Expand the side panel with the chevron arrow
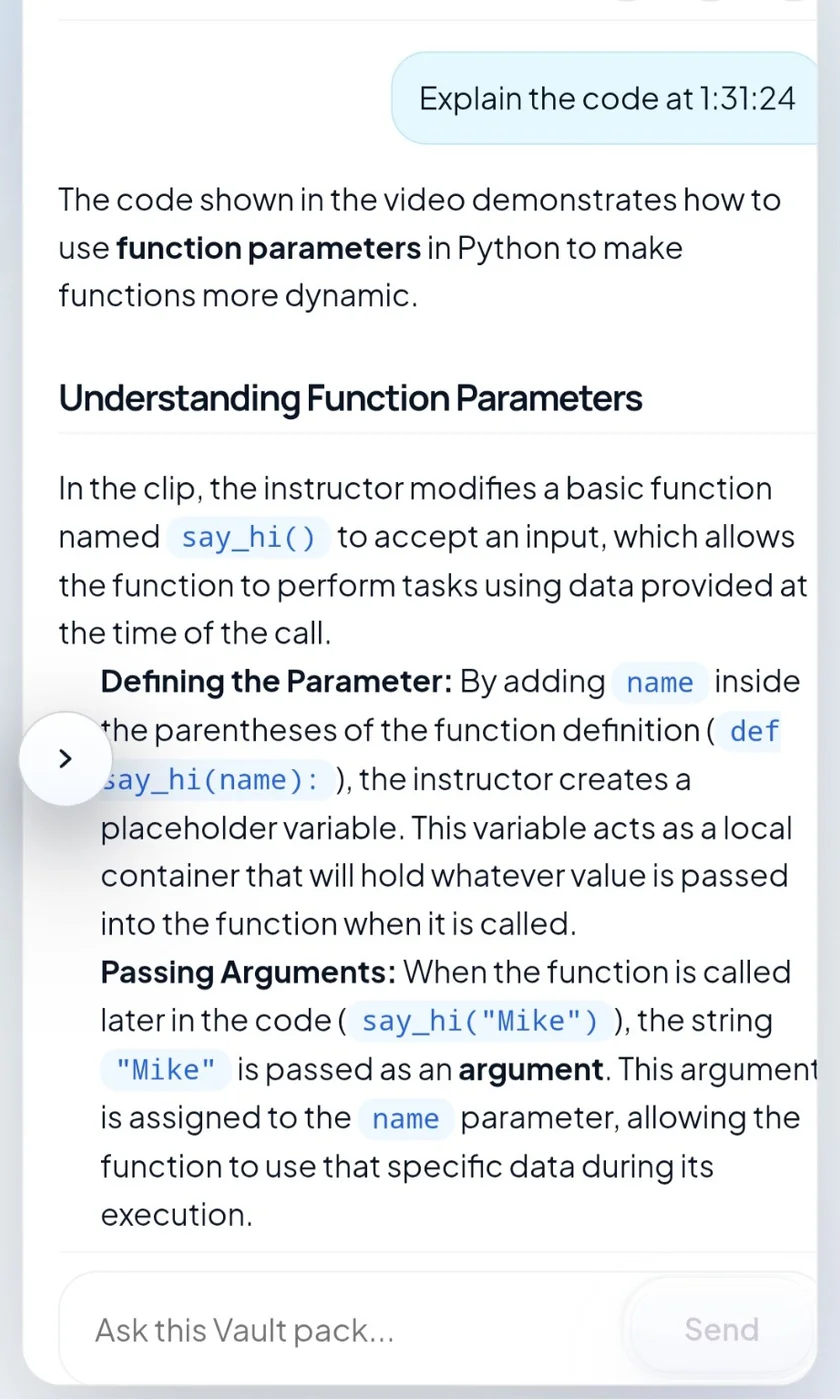840x1400 pixels. 66,758
